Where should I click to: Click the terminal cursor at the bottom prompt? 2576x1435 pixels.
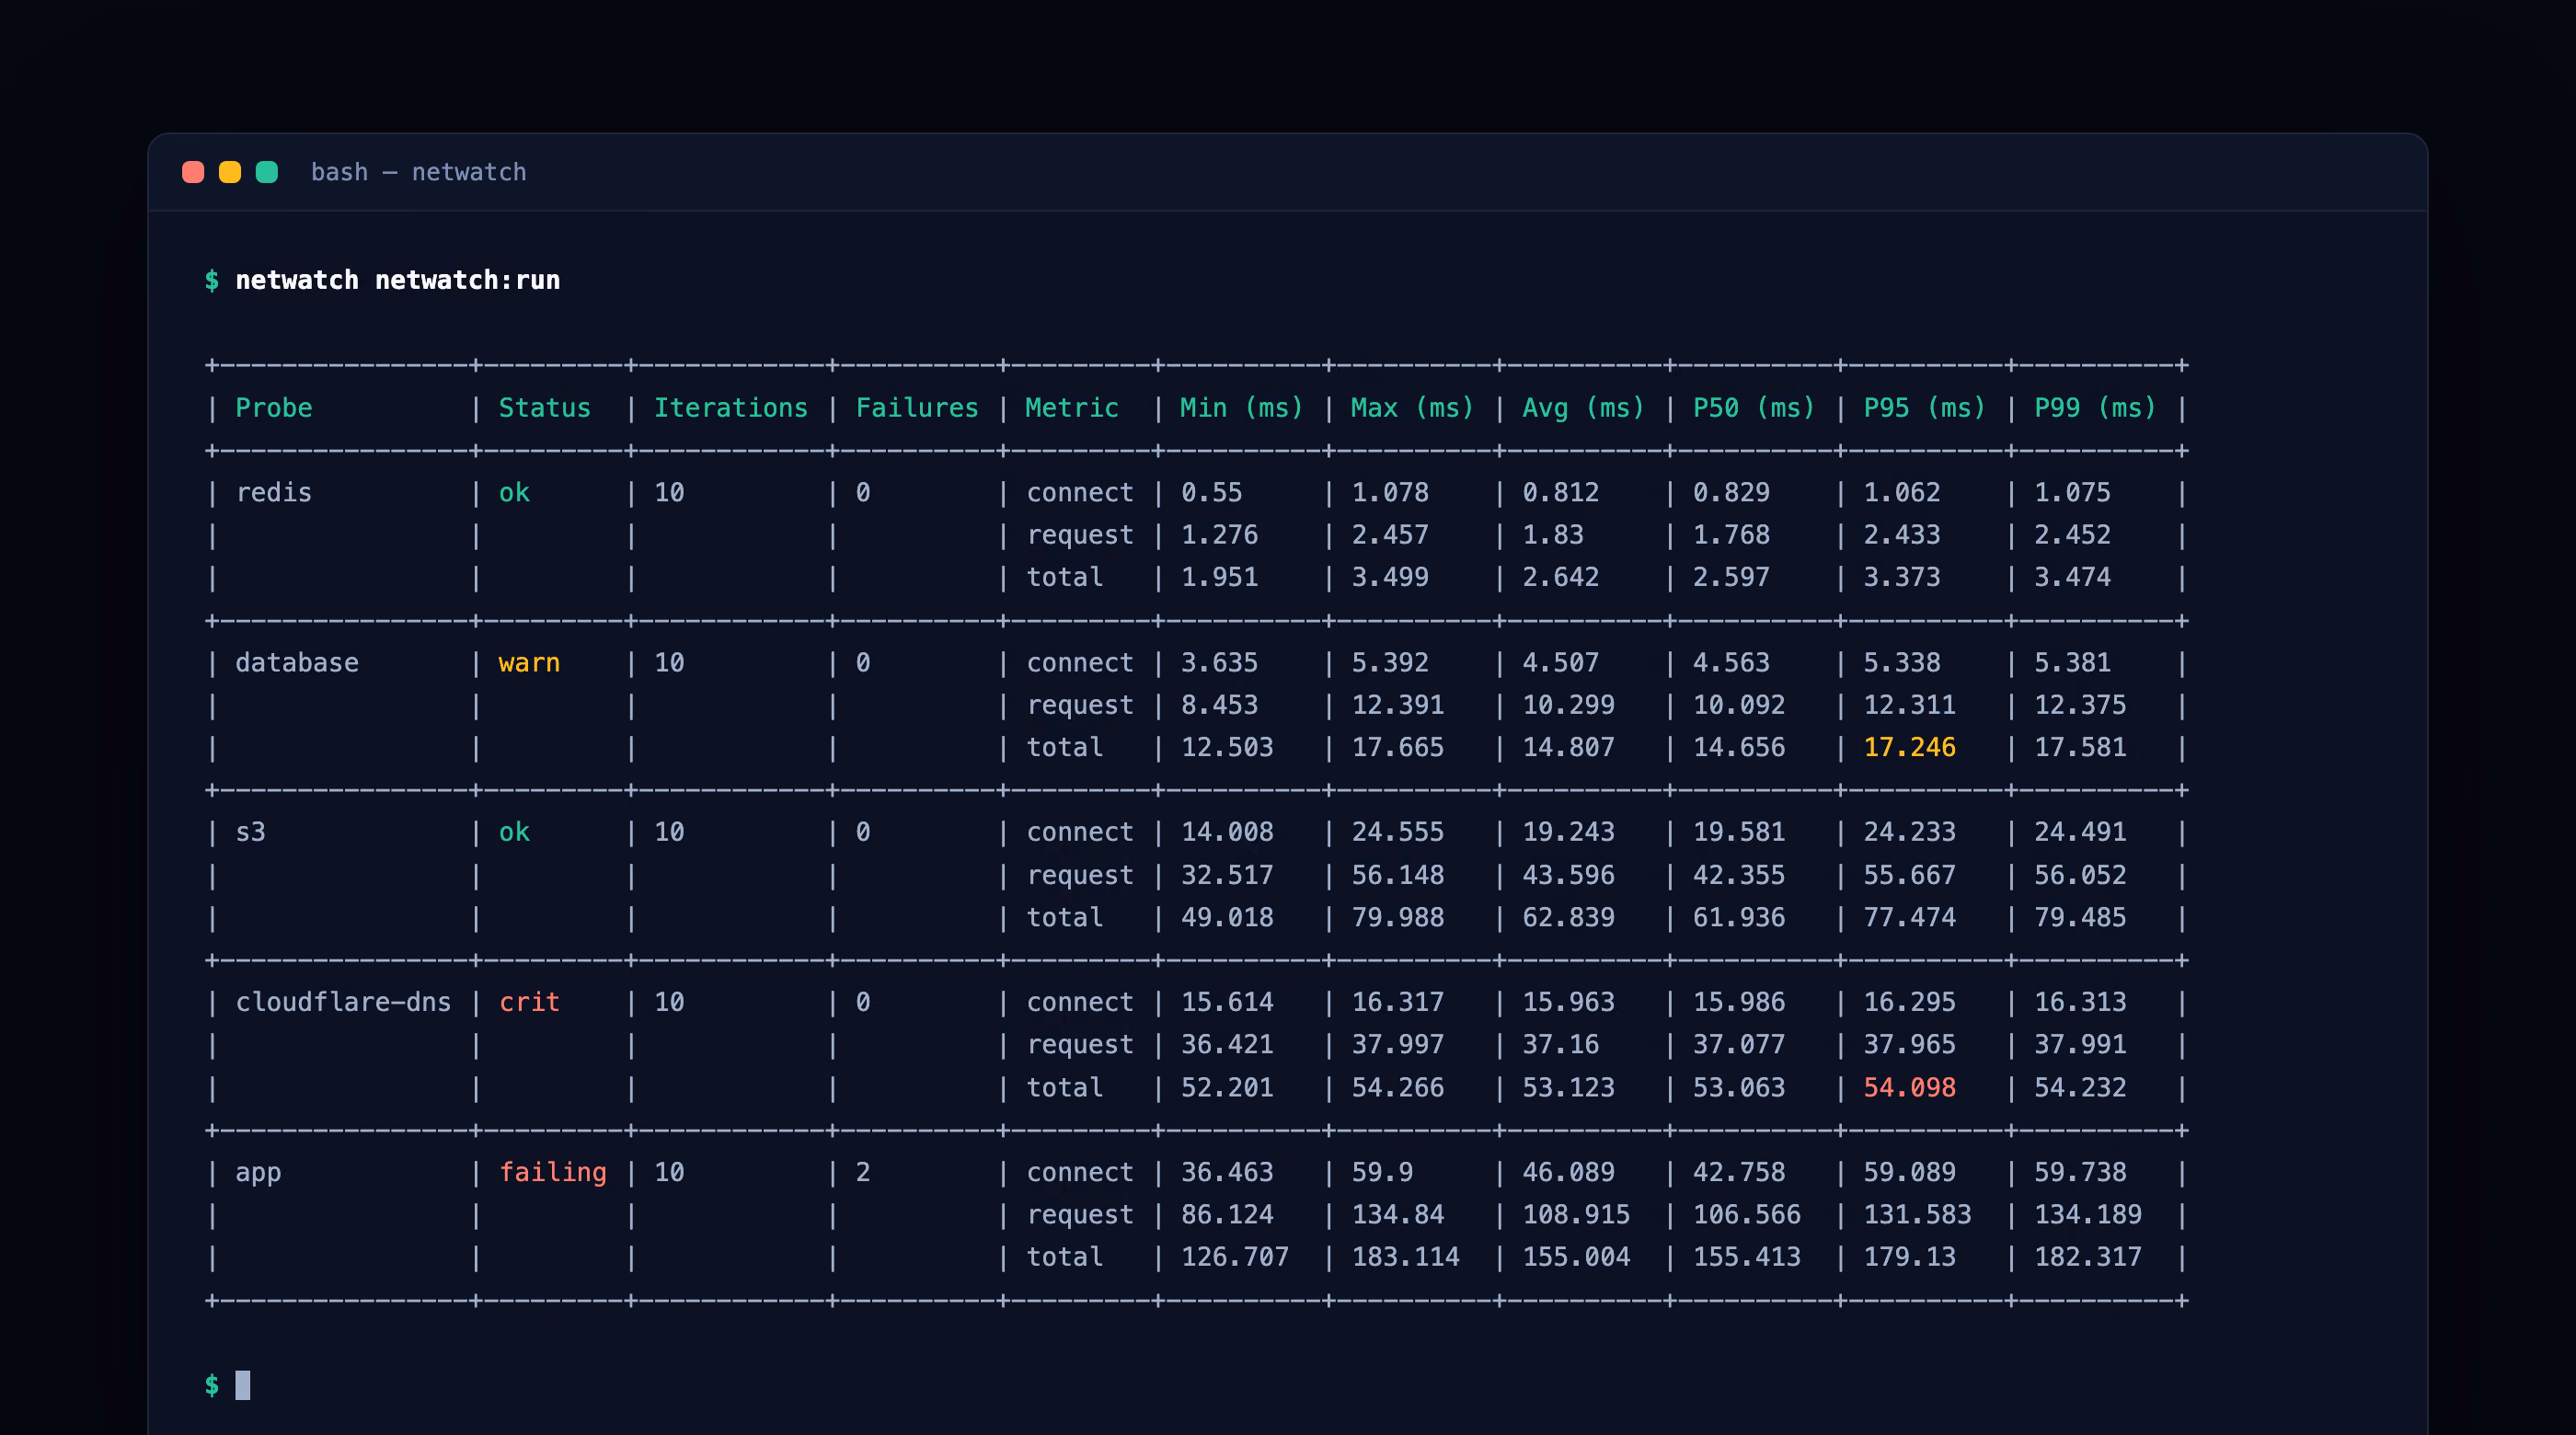coord(243,1385)
